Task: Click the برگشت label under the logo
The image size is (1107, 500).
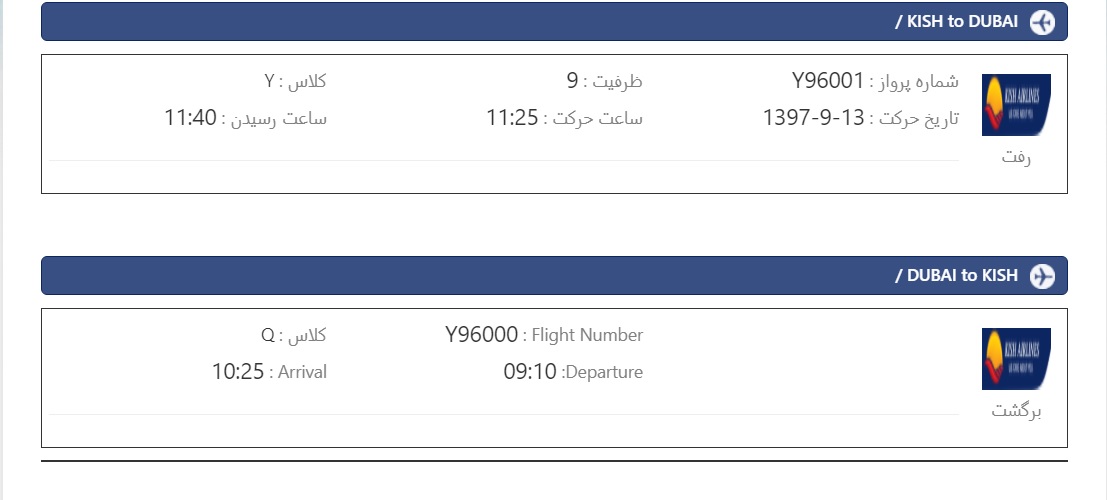Action: point(1017,410)
